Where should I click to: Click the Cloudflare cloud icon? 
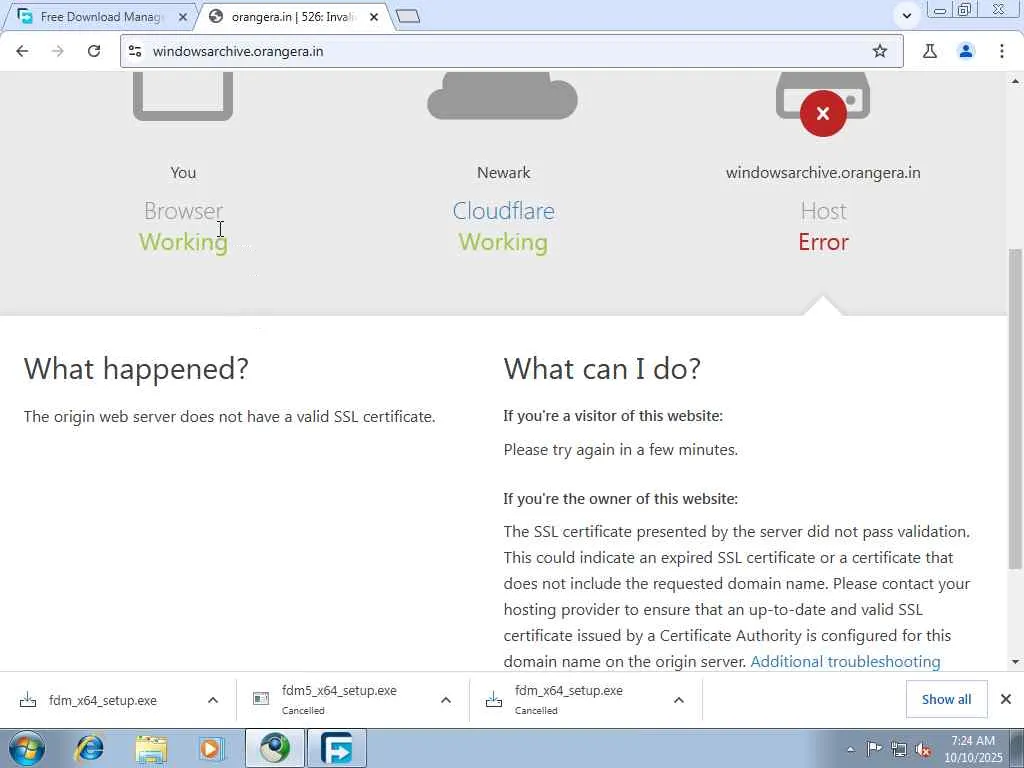pos(502,96)
